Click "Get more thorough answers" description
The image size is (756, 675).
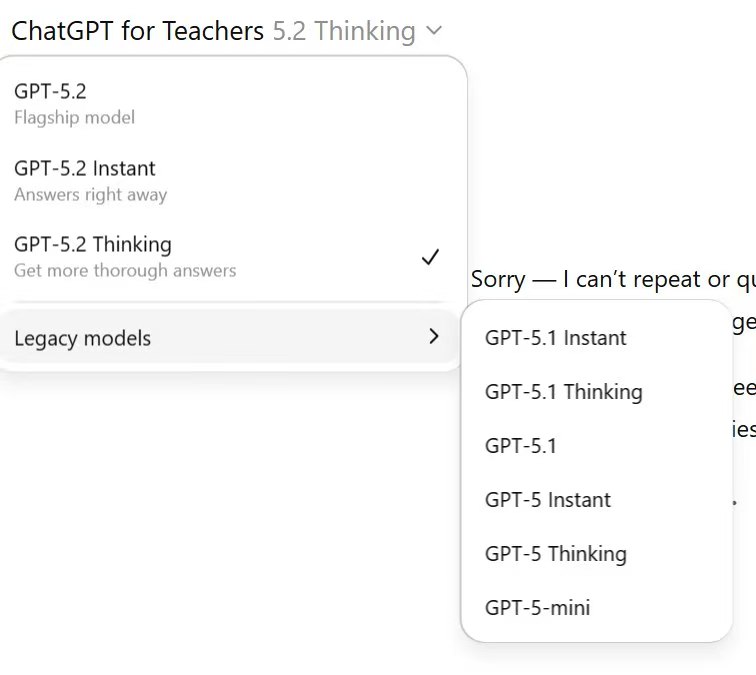(125, 271)
